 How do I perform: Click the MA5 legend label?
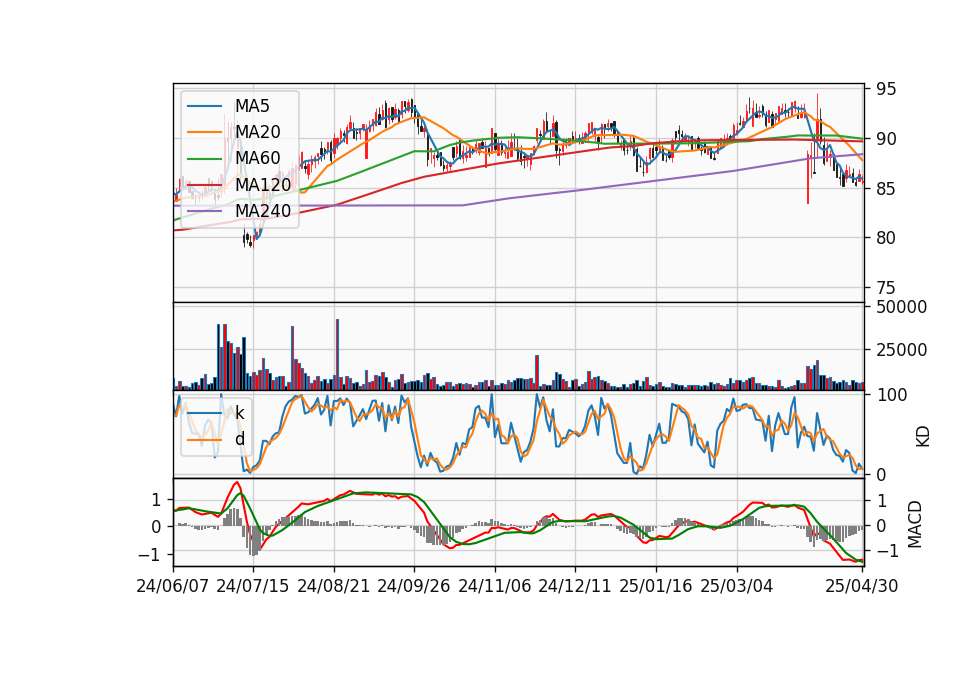point(252,106)
